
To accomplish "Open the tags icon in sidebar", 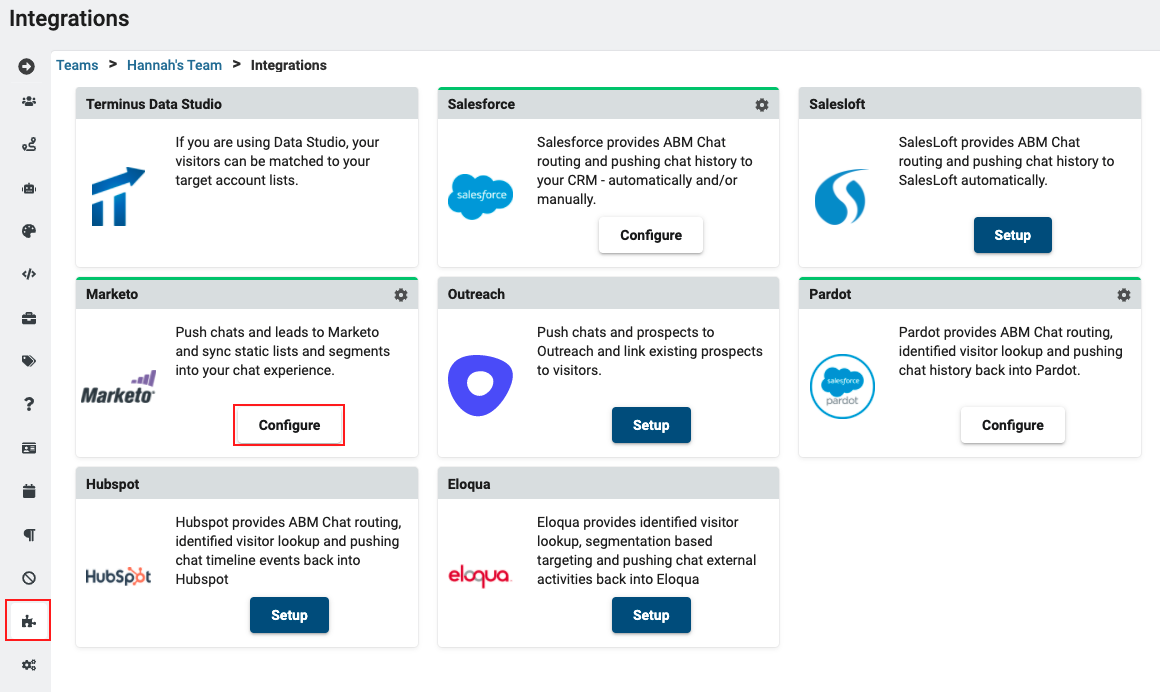I will click(28, 361).
